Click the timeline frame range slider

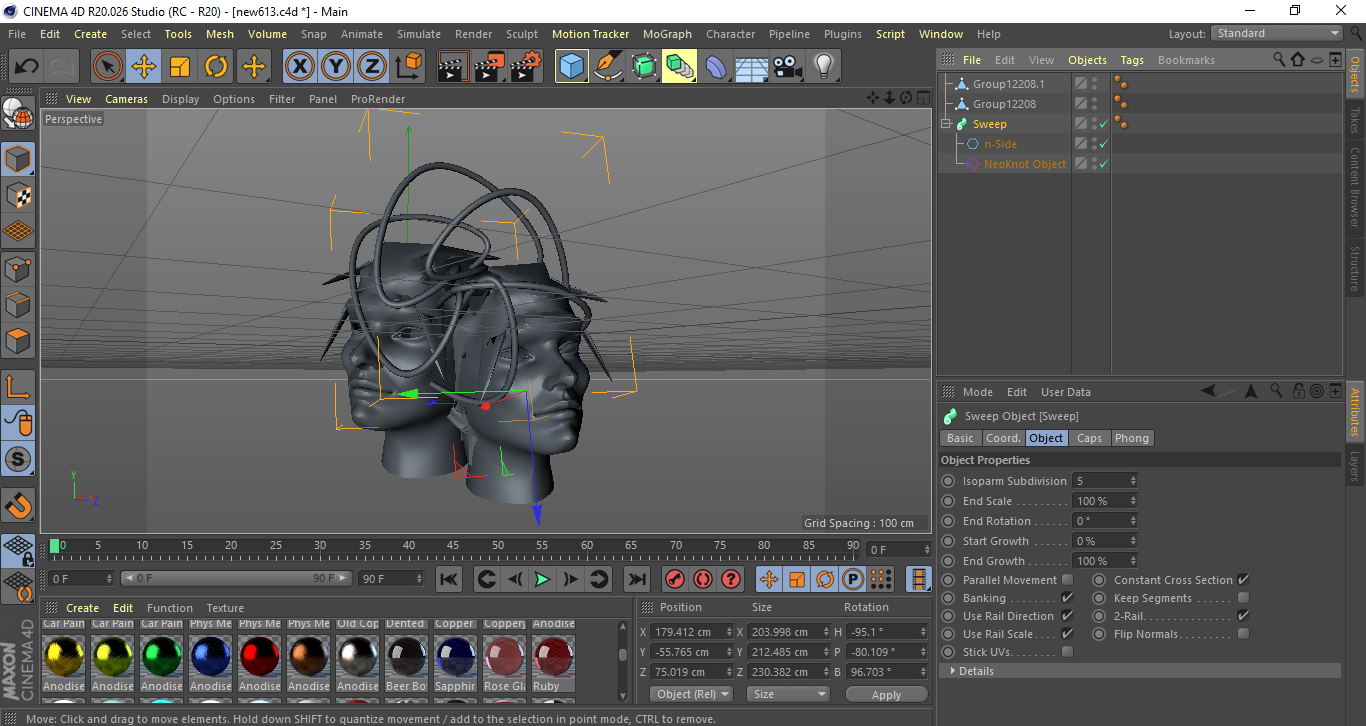tap(236, 579)
